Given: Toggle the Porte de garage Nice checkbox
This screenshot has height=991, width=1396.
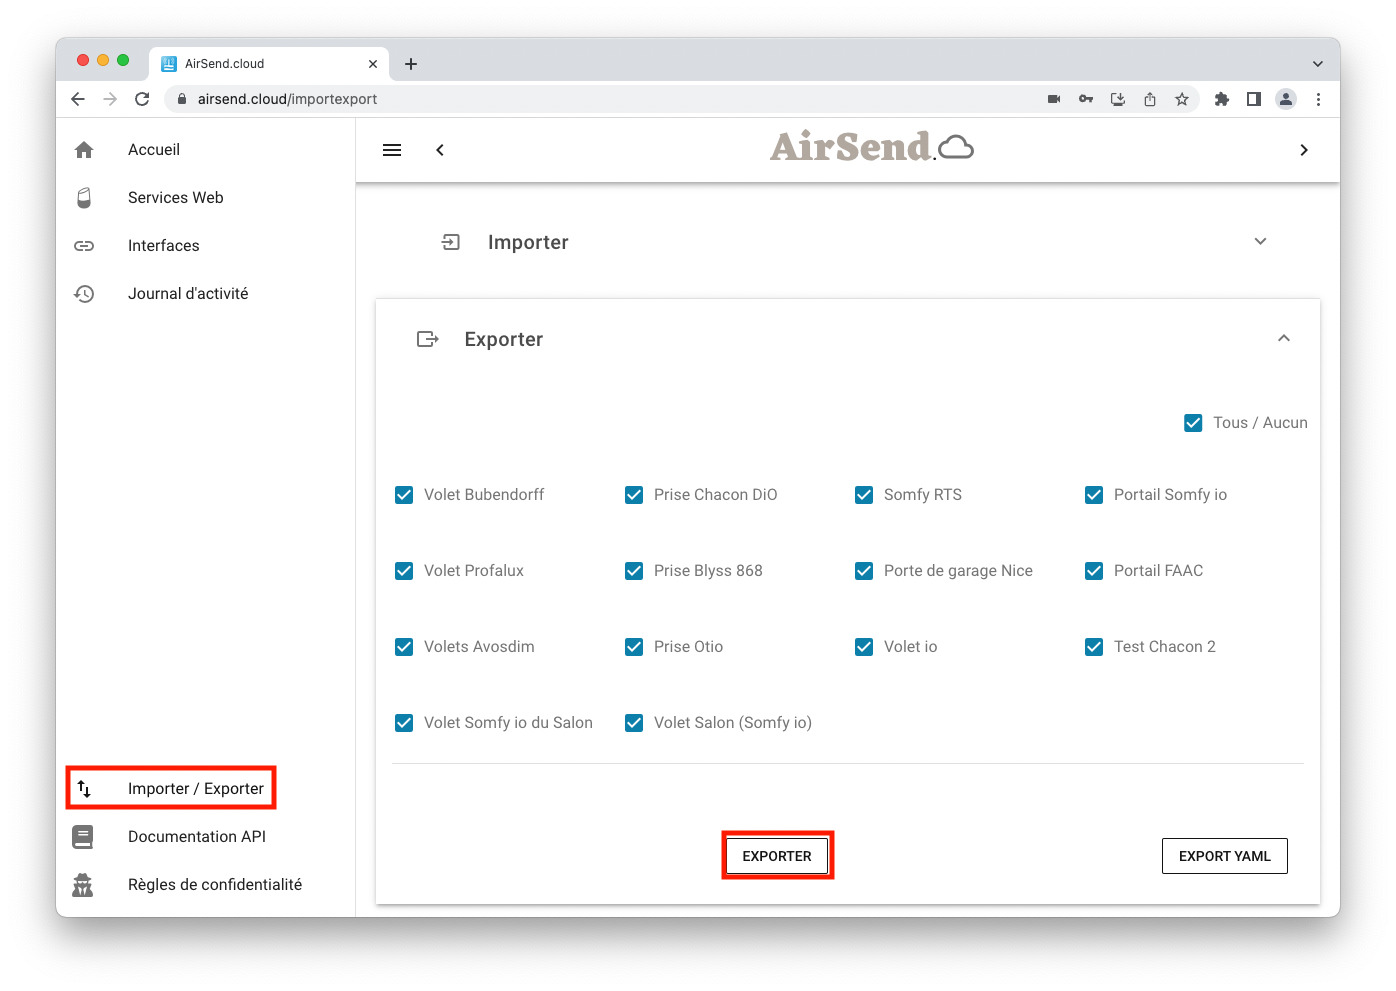Looking at the screenshot, I should [x=864, y=571].
